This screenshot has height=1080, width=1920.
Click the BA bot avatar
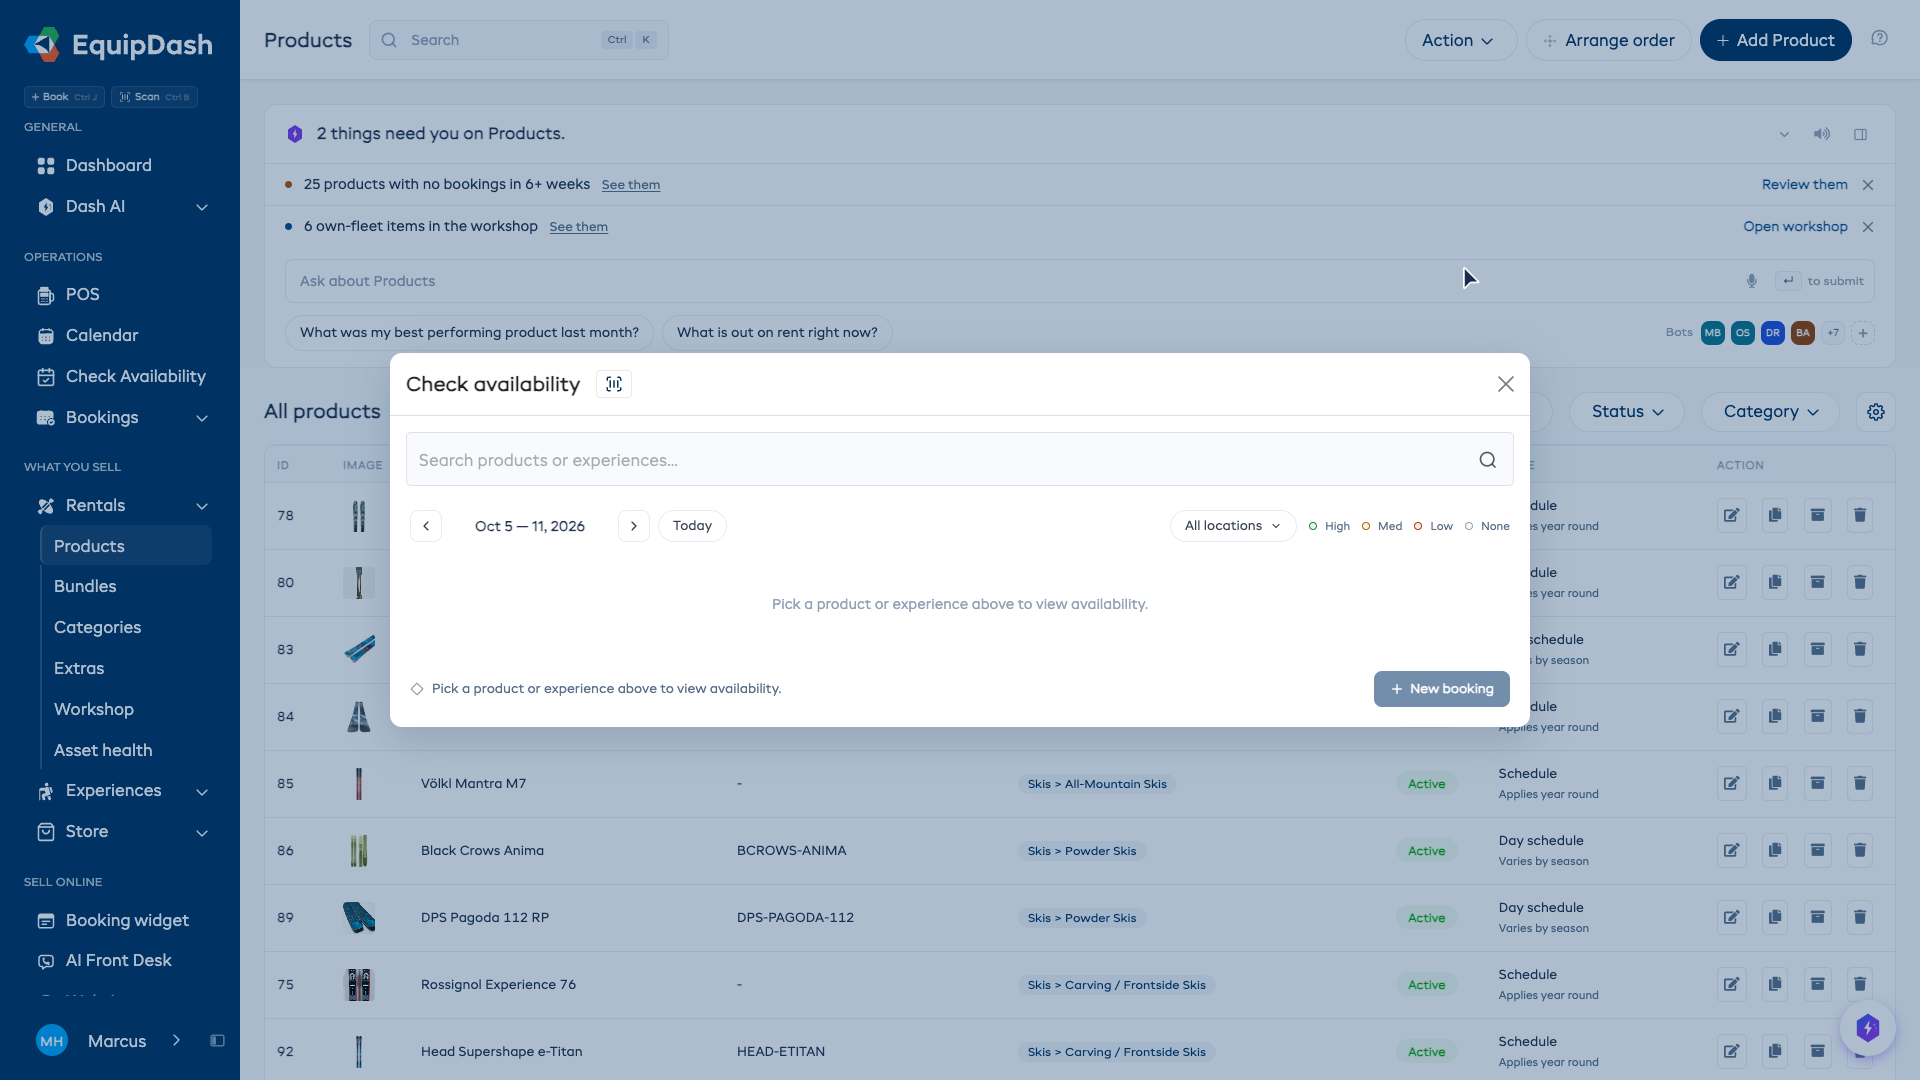pyautogui.click(x=1803, y=333)
